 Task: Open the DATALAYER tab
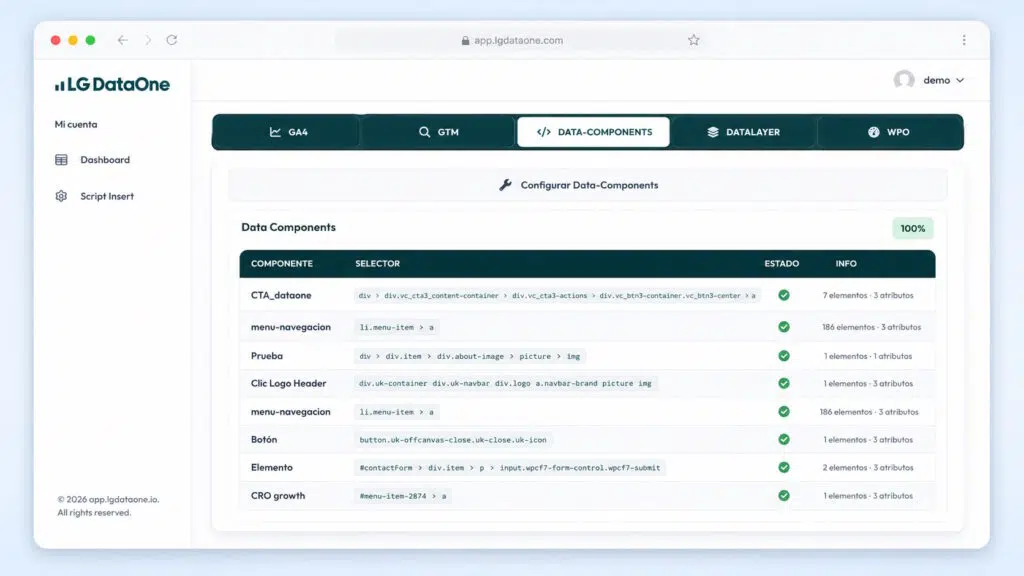pos(743,132)
